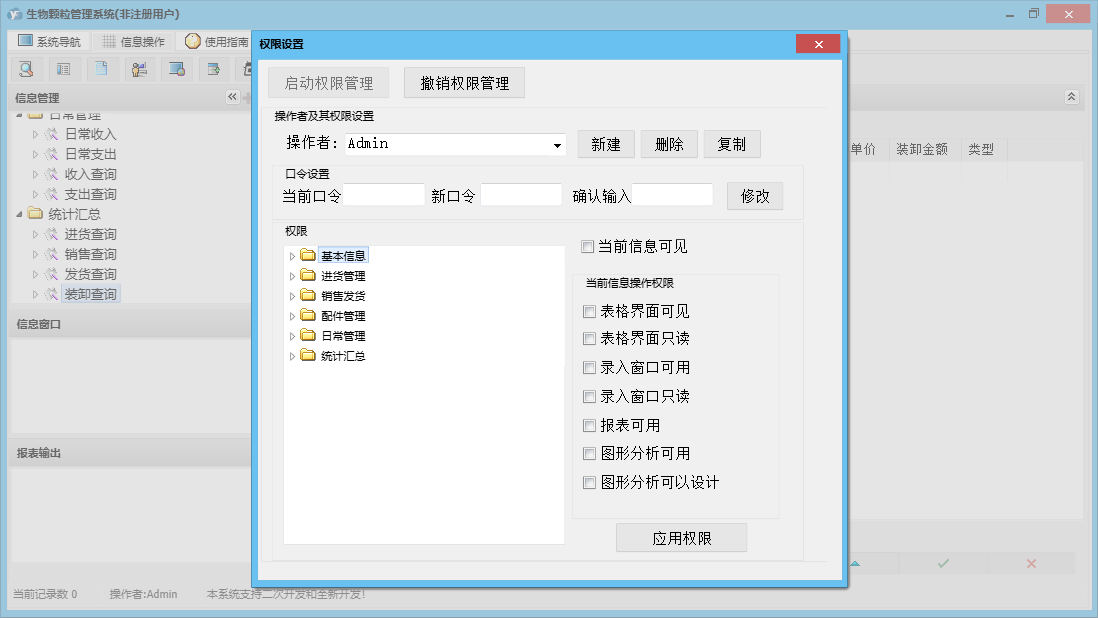The height and width of the screenshot is (618, 1098).
Task: Click 操作者:Admin in the status bar
Action: (144, 594)
